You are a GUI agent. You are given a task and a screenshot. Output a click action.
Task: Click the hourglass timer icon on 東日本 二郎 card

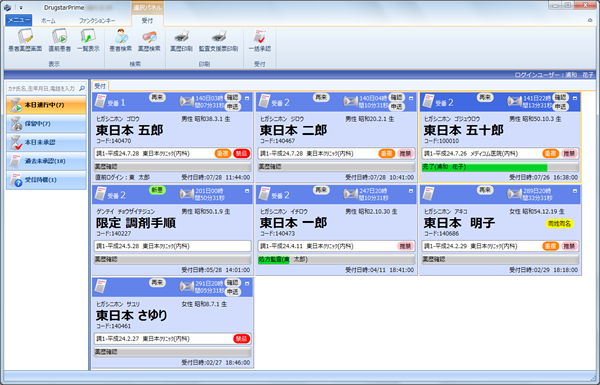coord(351,101)
